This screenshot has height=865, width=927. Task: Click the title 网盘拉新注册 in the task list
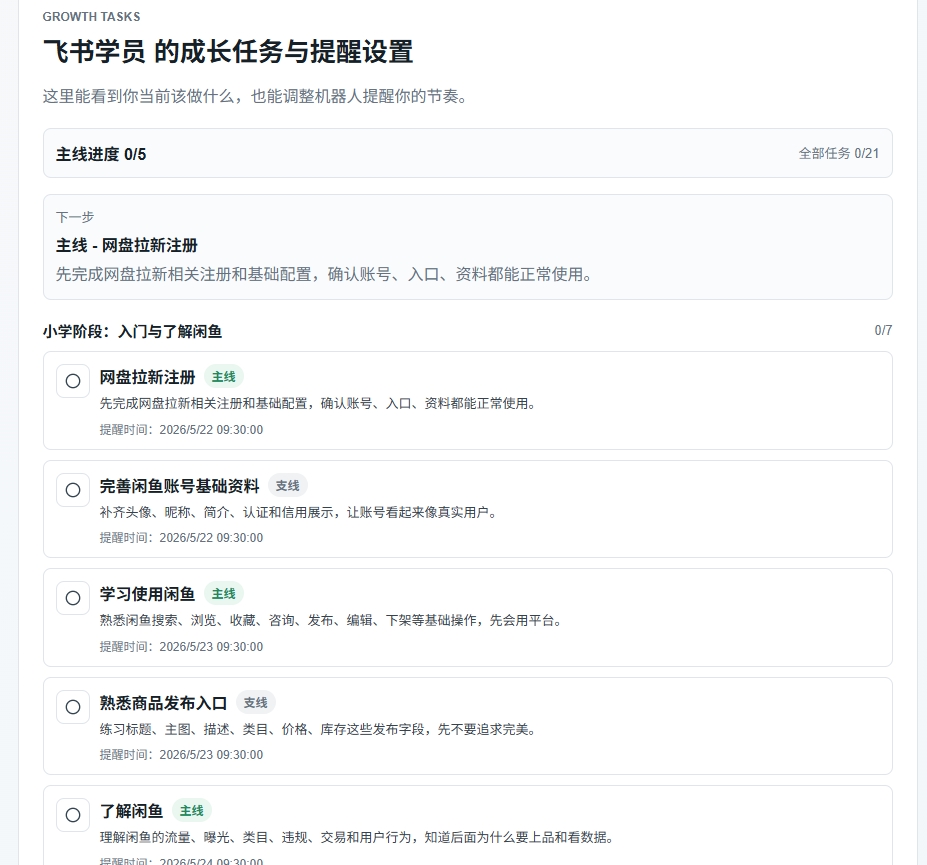coord(147,377)
